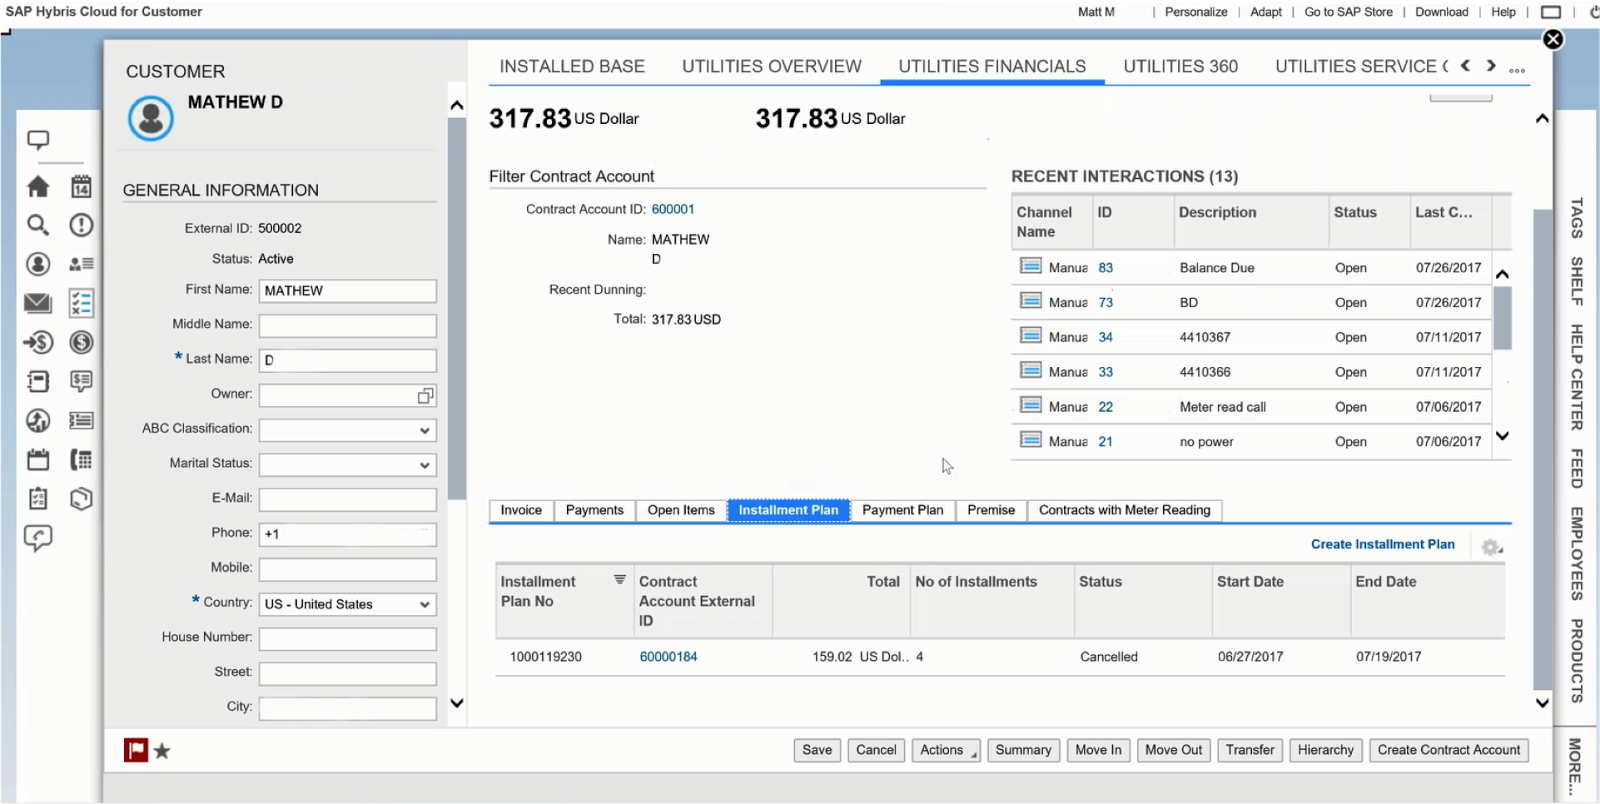Click the Transfer button

click(x=1250, y=750)
